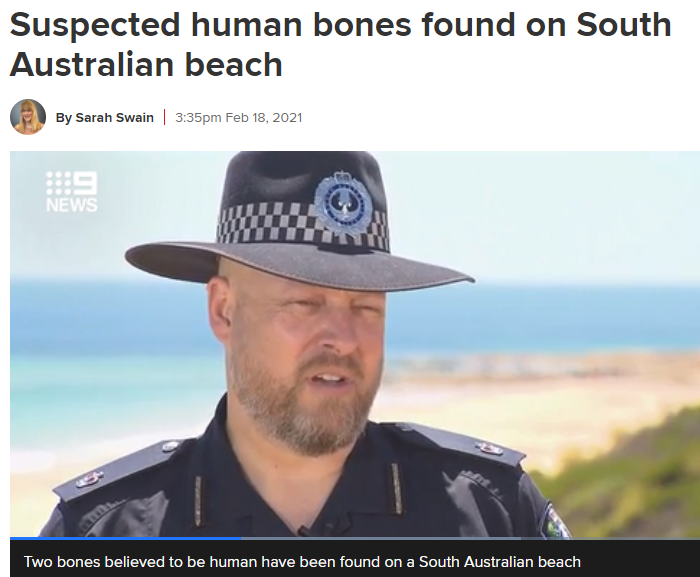700x577 pixels.
Task: Click the video caption about two bones
Action: pyautogui.click(x=302, y=561)
